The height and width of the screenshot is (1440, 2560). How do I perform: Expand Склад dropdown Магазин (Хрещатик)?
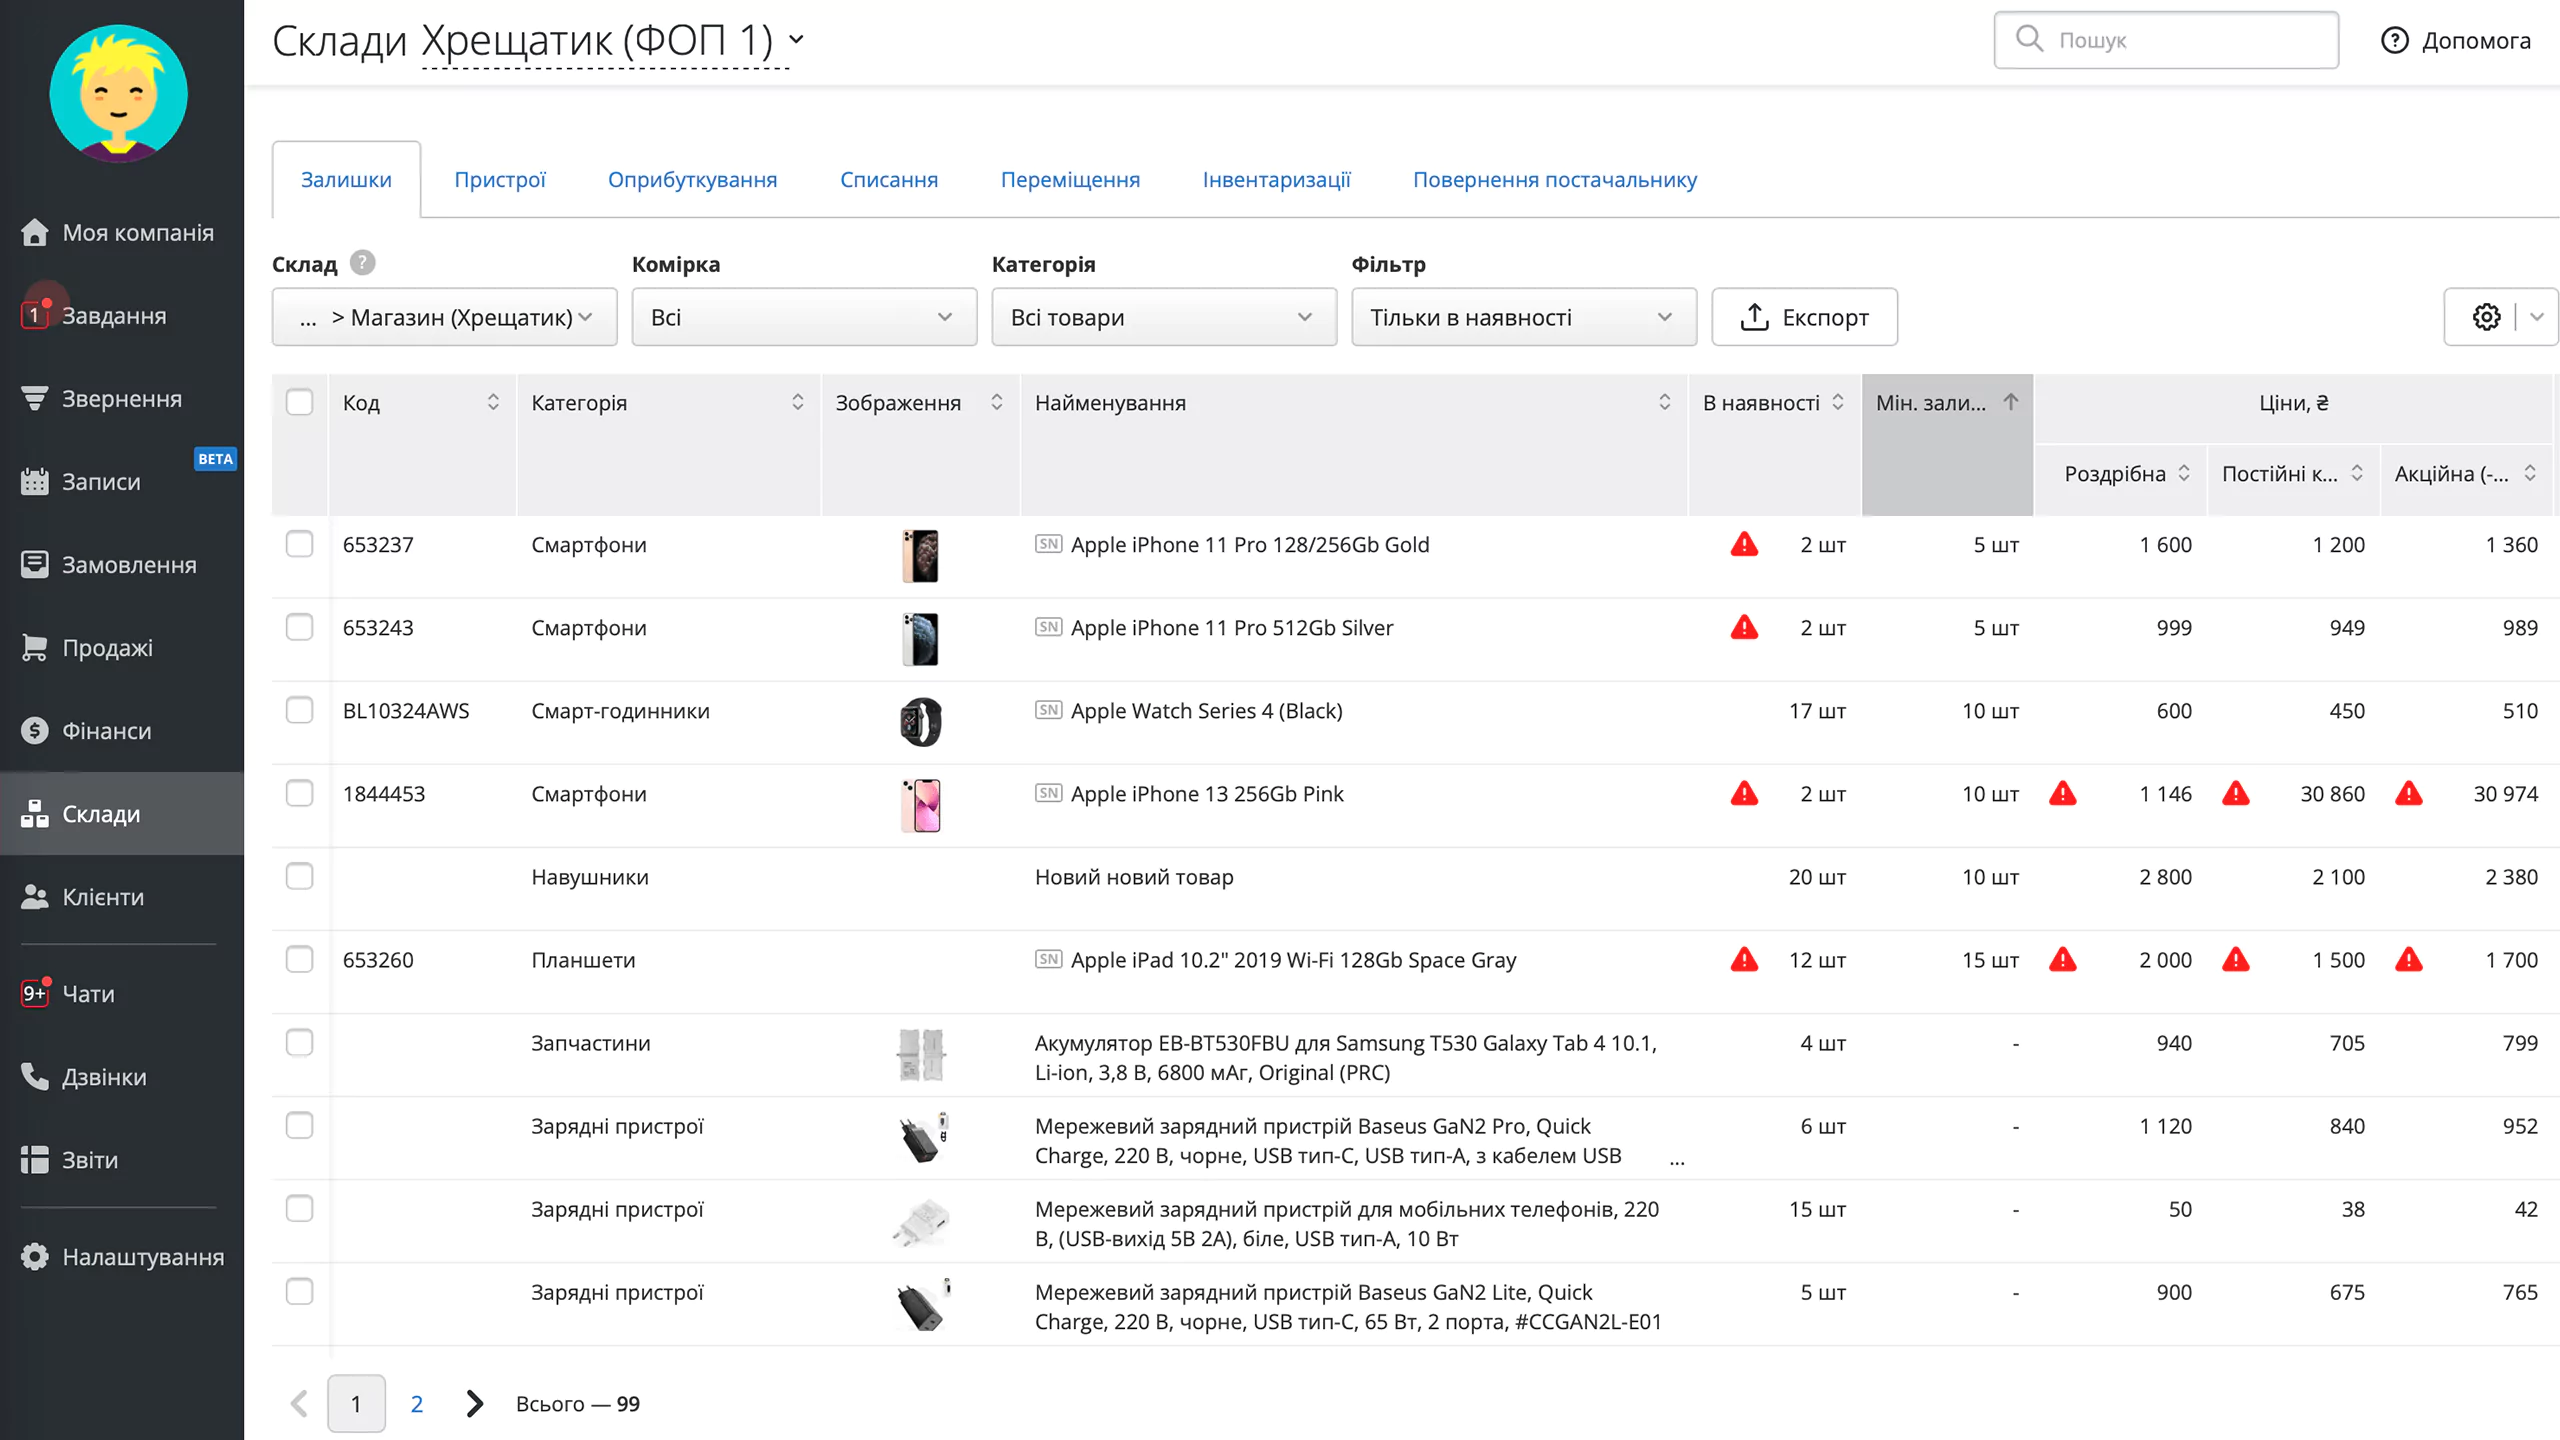444,317
